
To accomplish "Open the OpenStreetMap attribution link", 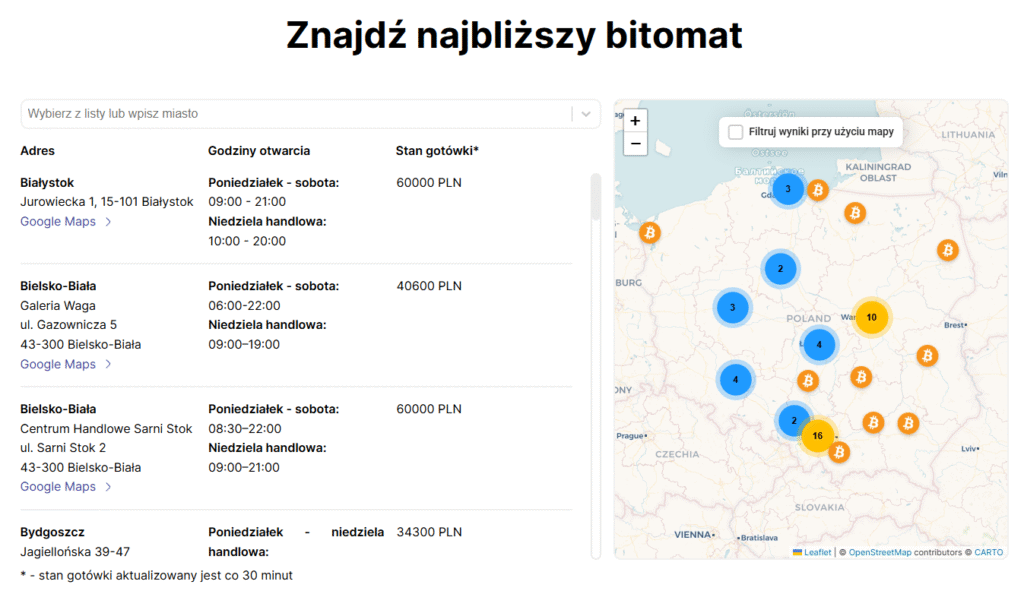I will point(880,552).
